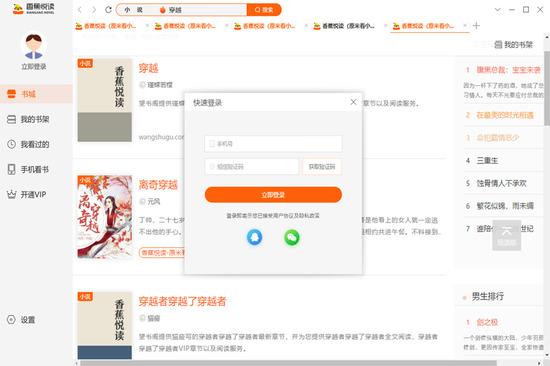
Task: Close the active underlined 香蕉悦读 tab
Action: pos(465,26)
